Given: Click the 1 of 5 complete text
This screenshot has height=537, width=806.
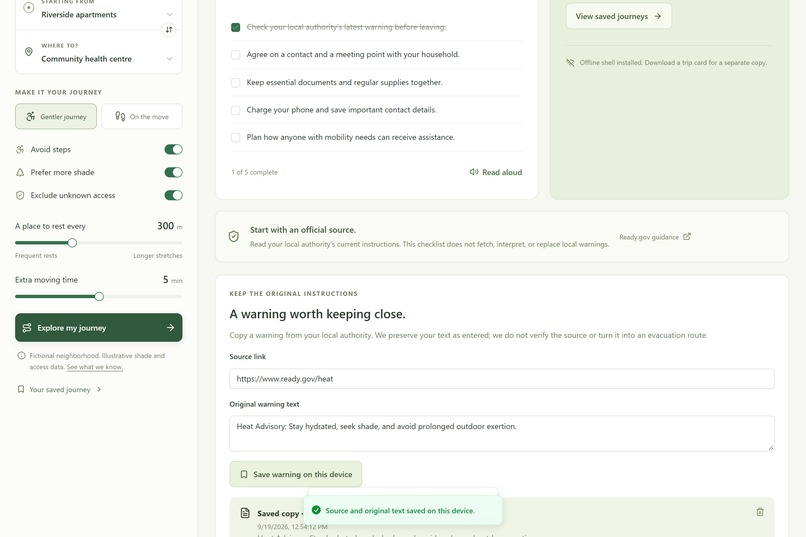Looking at the screenshot, I should click(x=254, y=172).
